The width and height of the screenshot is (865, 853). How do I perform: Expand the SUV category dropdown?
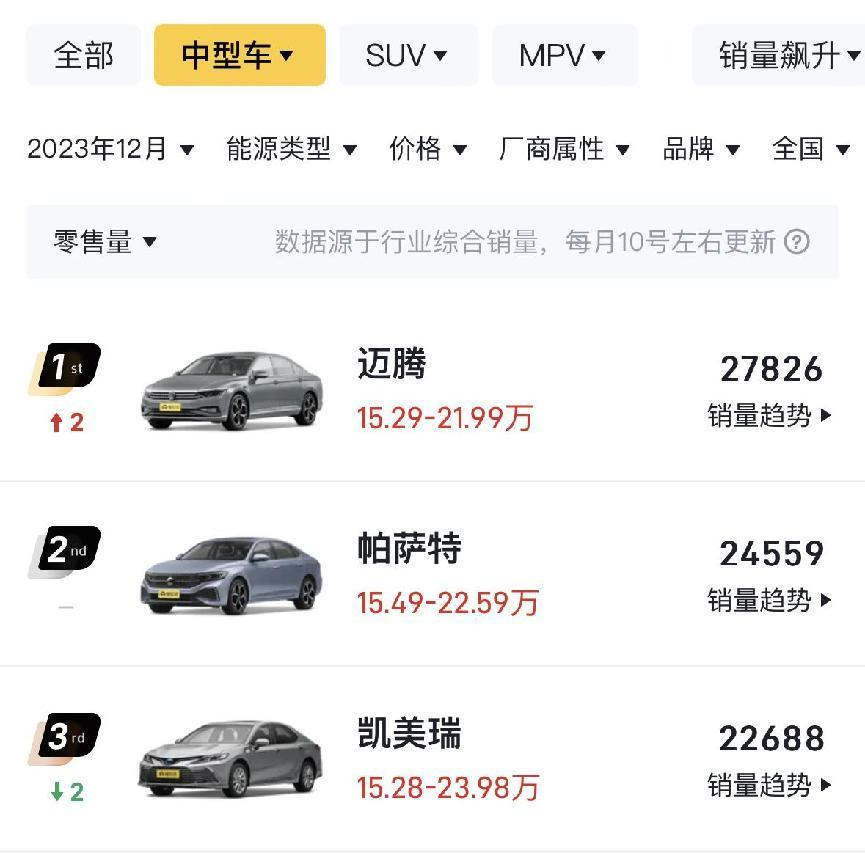tap(409, 55)
